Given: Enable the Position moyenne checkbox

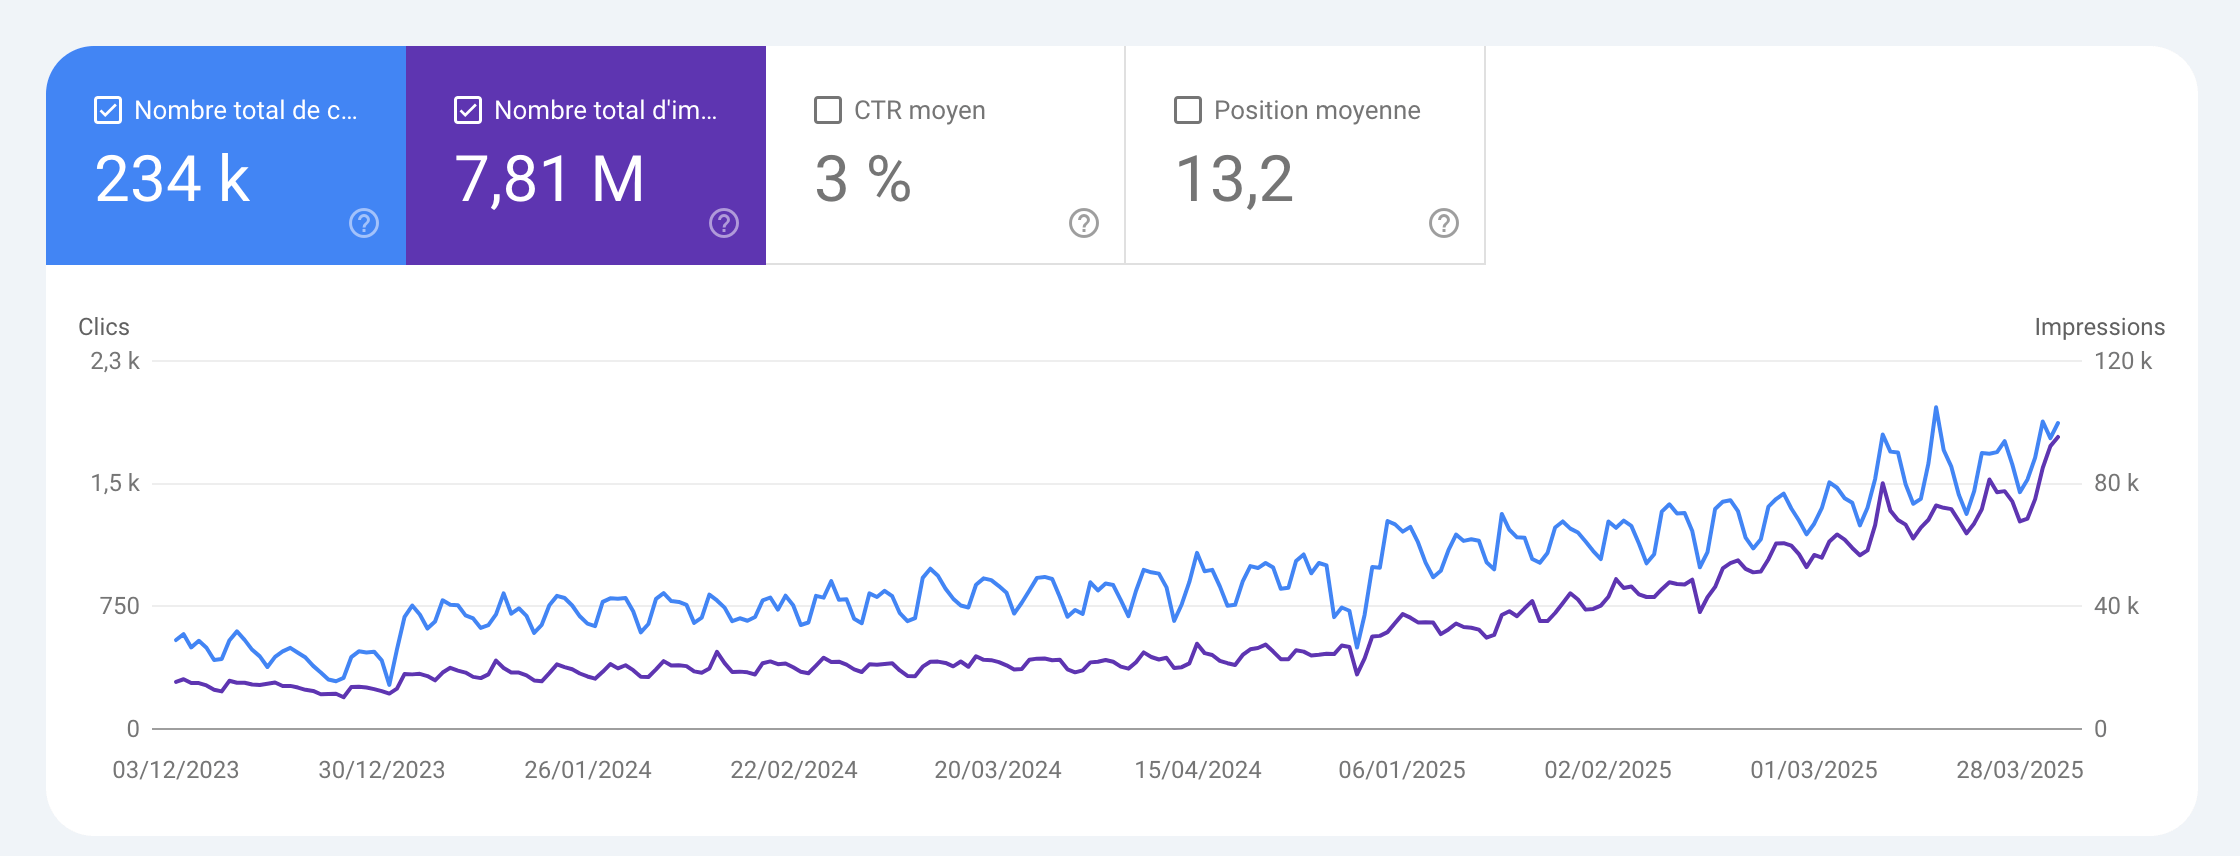Looking at the screenshot, I should [x=1188, y=110].
